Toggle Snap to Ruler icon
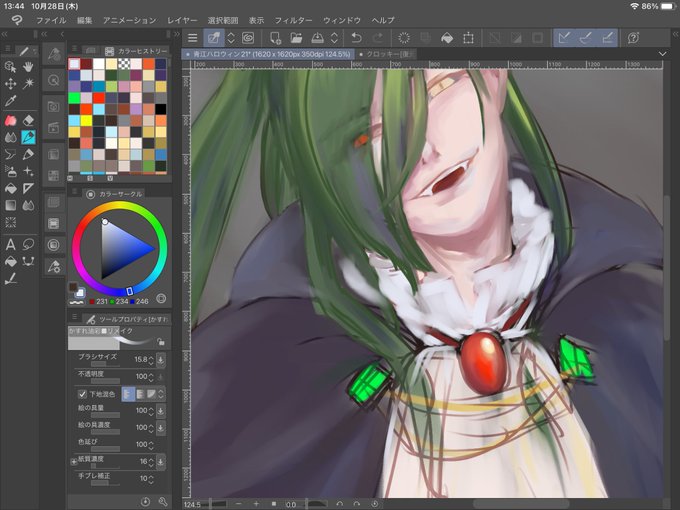The height and width of the screenshot is (510, 680). click(564, 38)
